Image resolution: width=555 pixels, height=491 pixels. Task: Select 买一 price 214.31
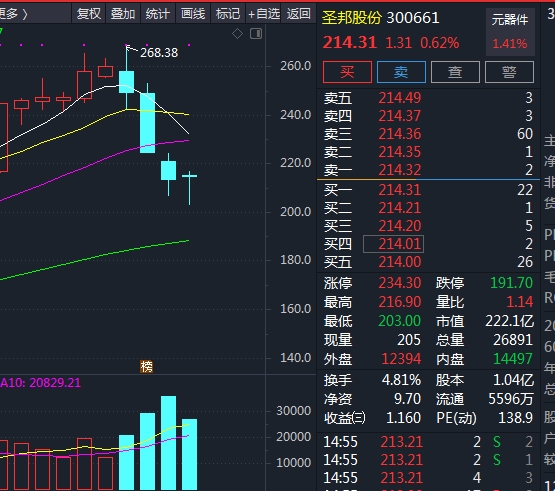tap(400, 190)
